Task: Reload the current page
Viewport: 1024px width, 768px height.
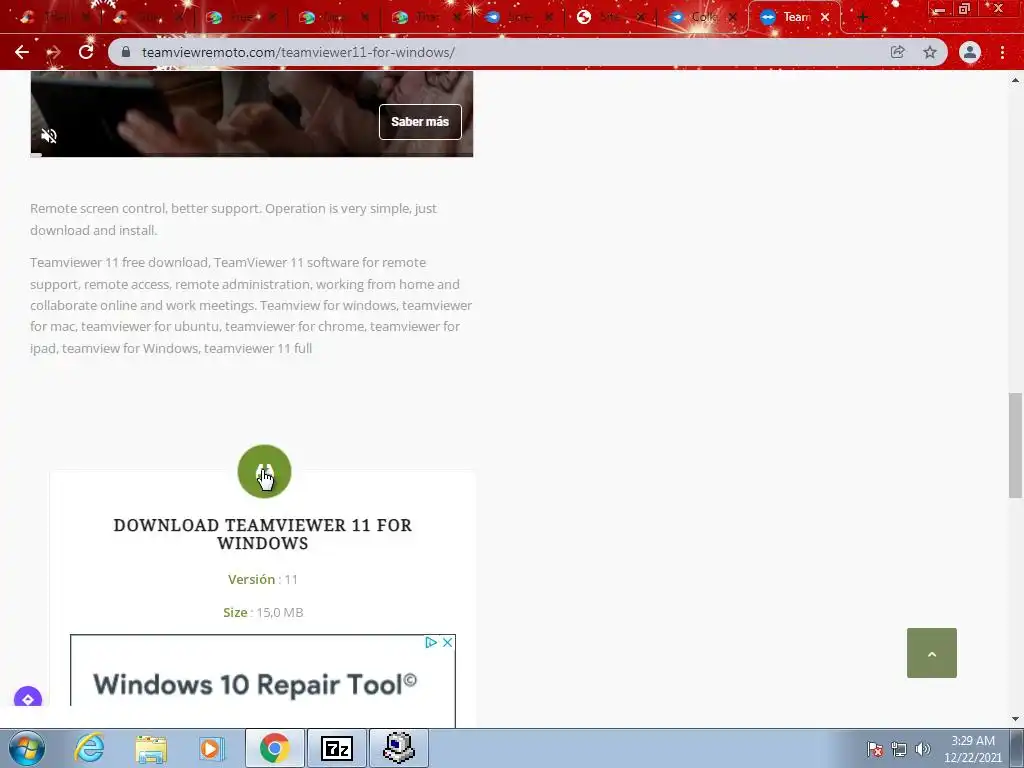Action: click(86, 52)
